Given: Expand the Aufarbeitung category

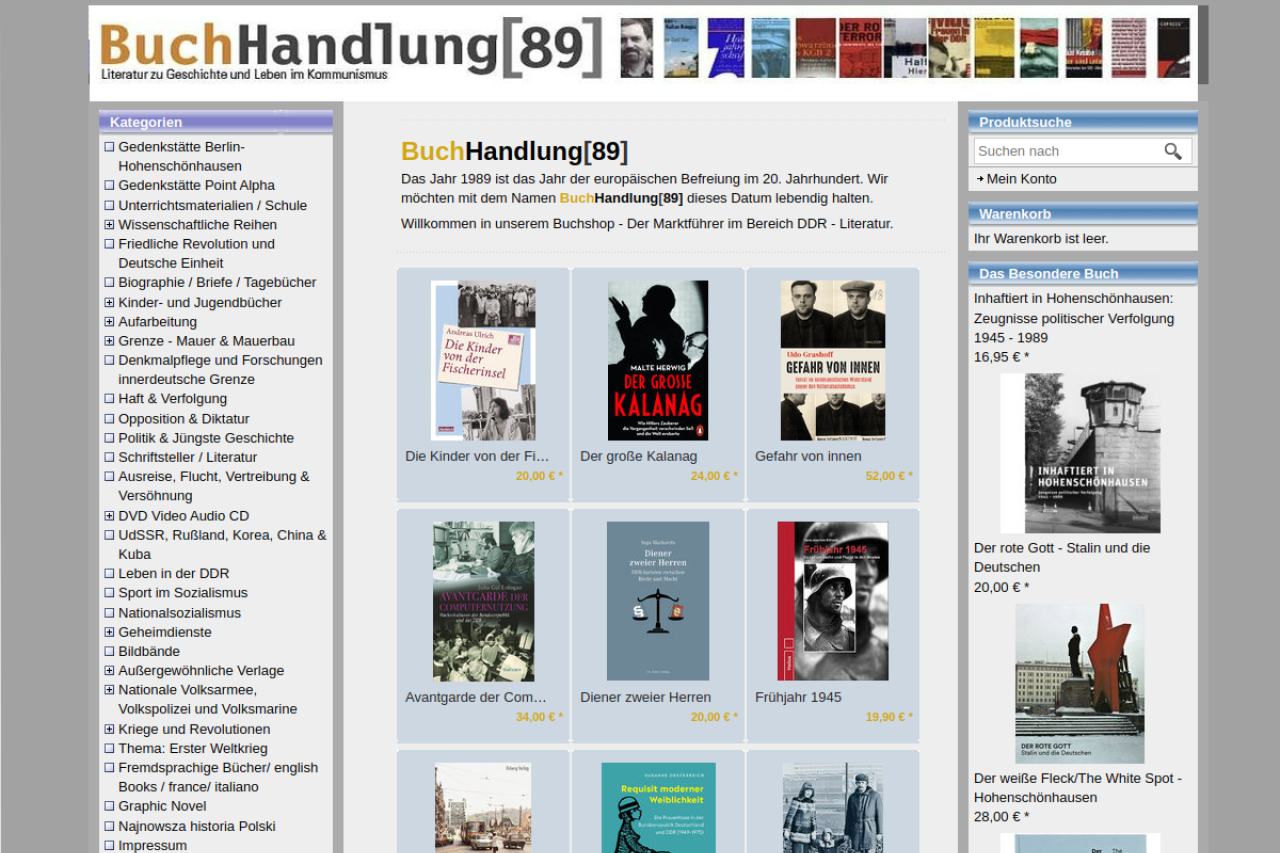Looking at the screenshot, I should point(109,321).
